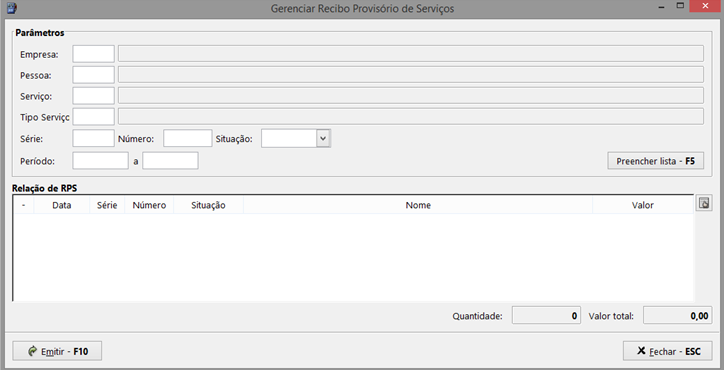Focus the Tipo Serviço code field
724x370 pixels.
[93, 117]
